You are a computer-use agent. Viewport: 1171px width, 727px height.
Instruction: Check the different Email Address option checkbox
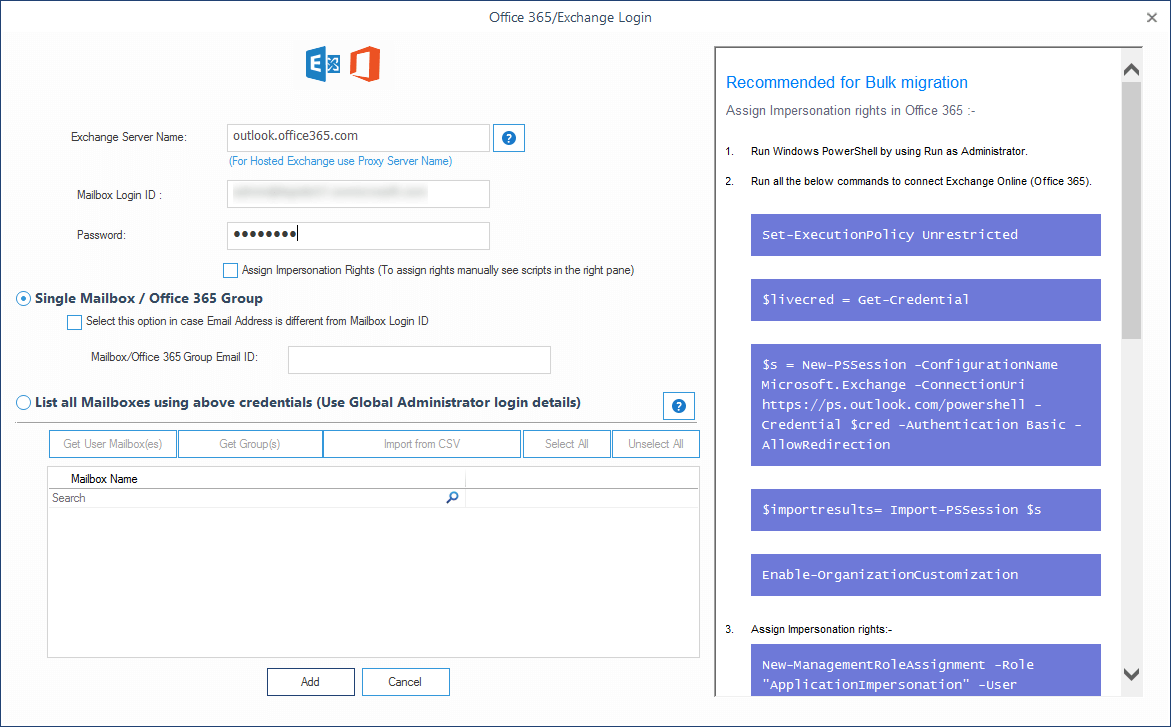(x=75, y=322)
